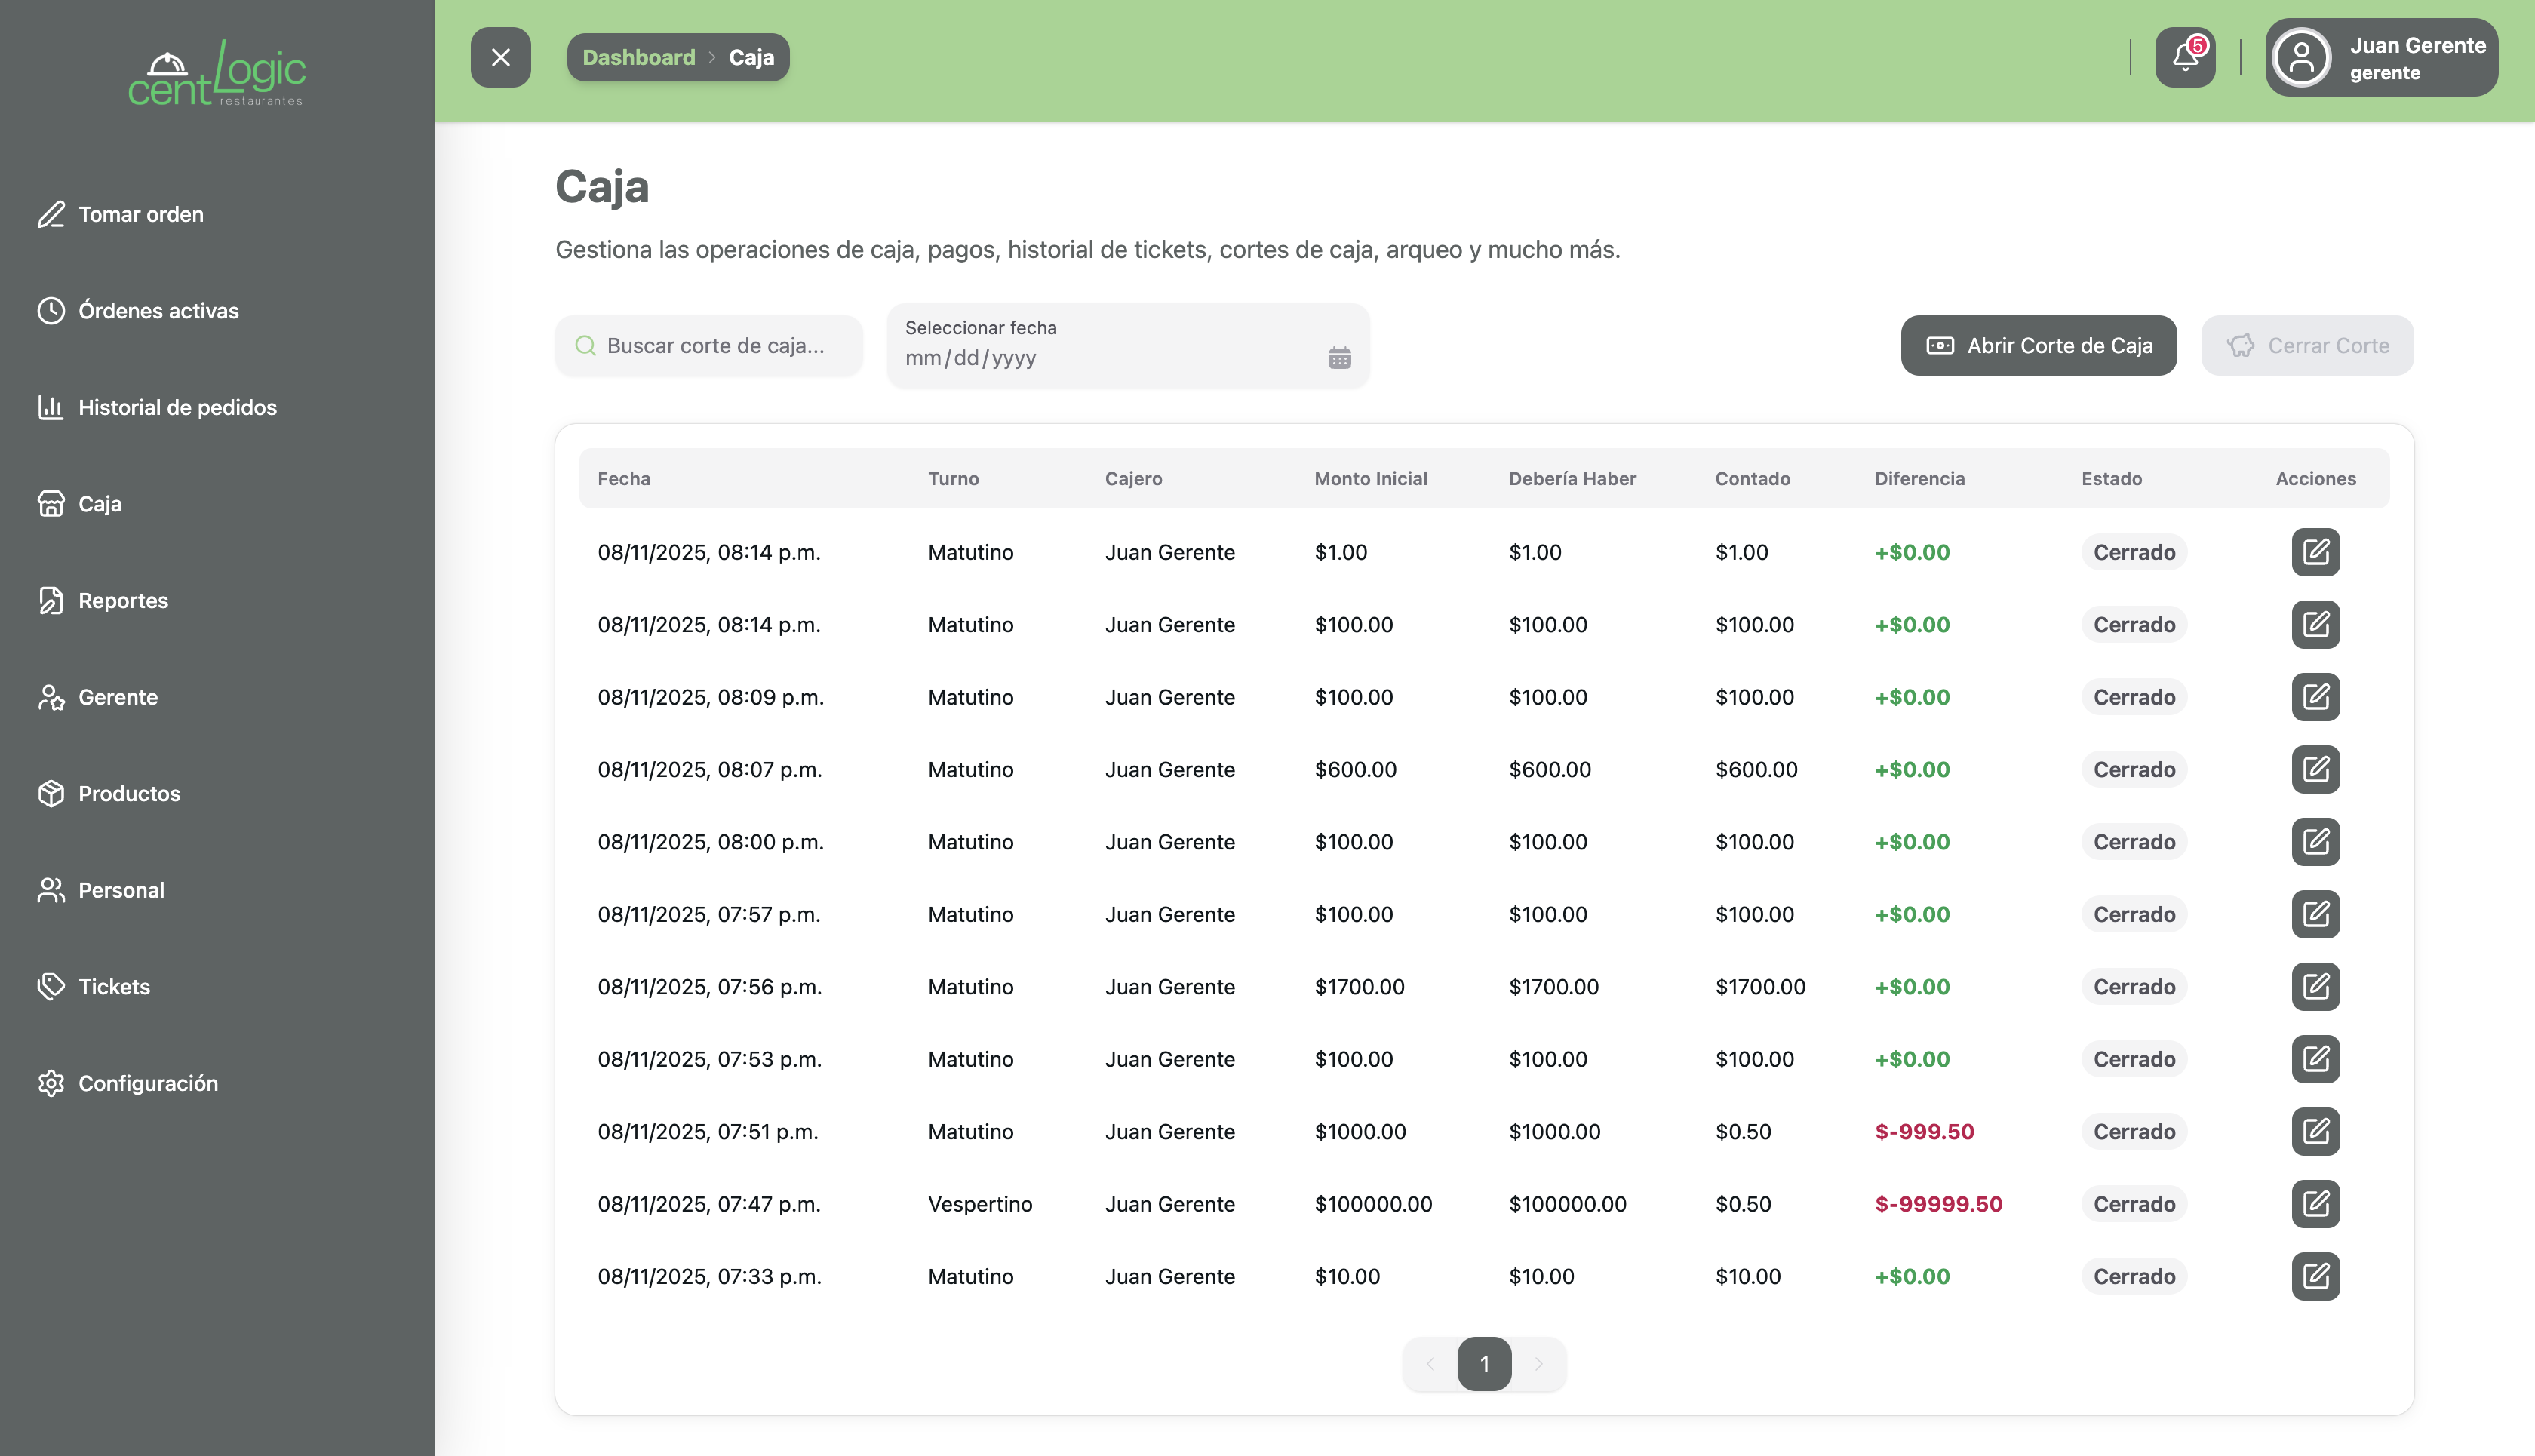Click edit icon for Vespertino row
This screenshot has width=2535, height=1456.
(x=2315, y=1204)
